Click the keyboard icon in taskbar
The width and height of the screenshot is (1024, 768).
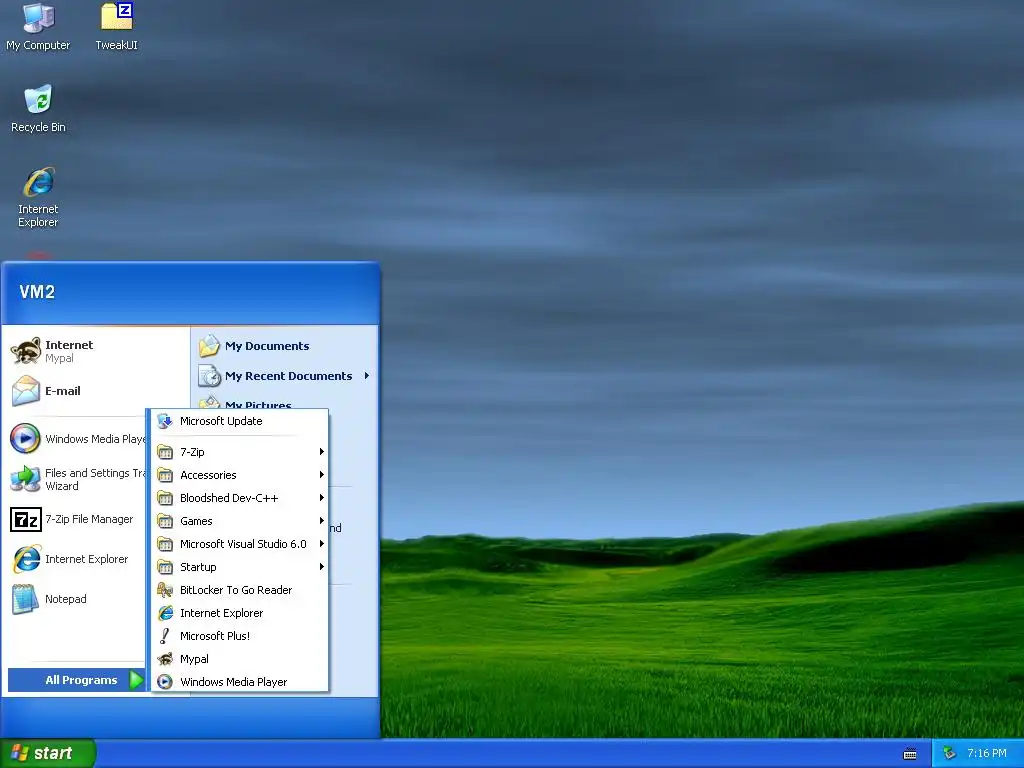tap(910, 754)
